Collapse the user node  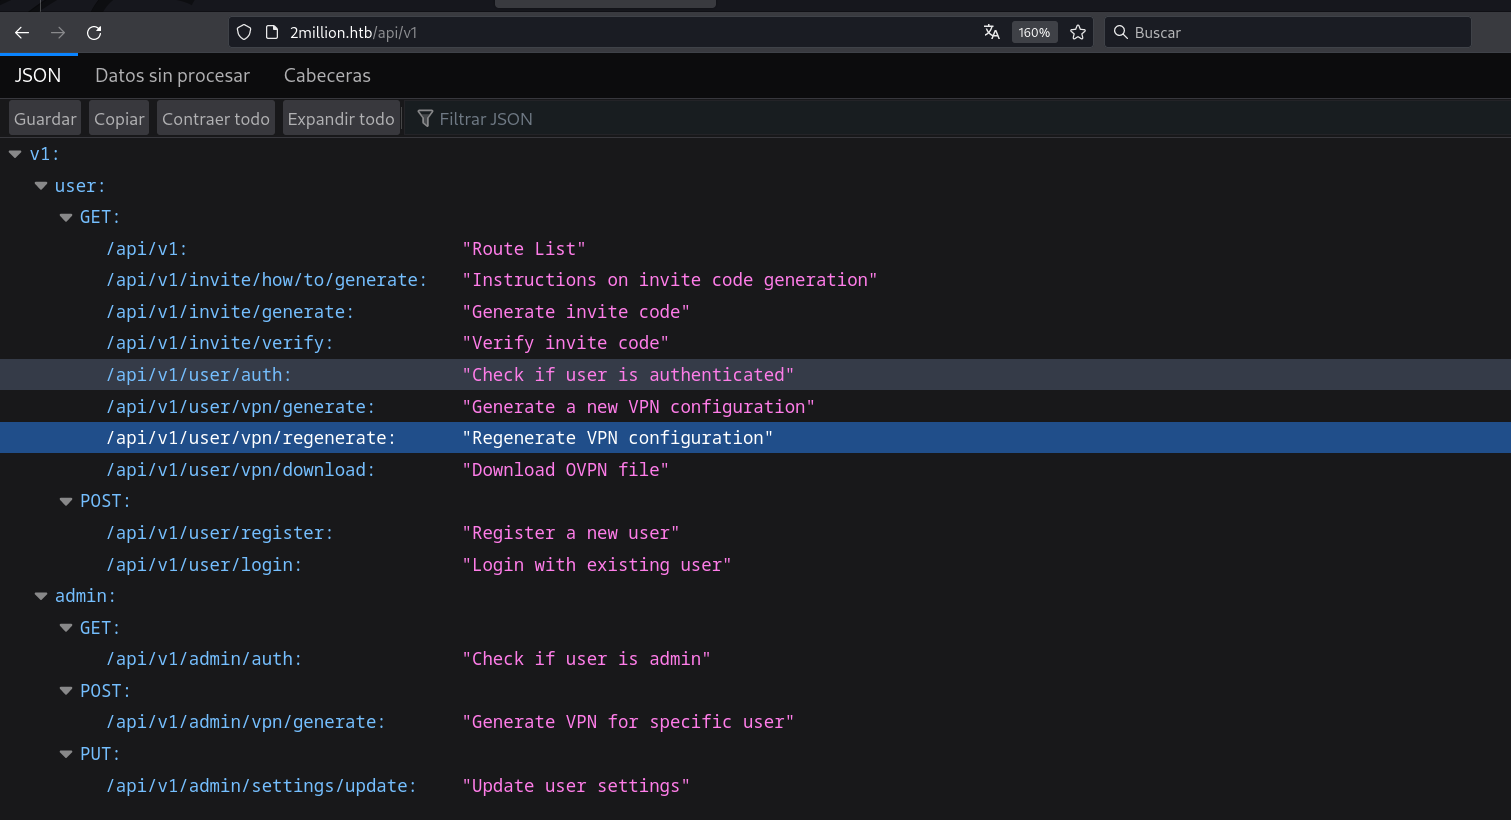pos(41,186)
